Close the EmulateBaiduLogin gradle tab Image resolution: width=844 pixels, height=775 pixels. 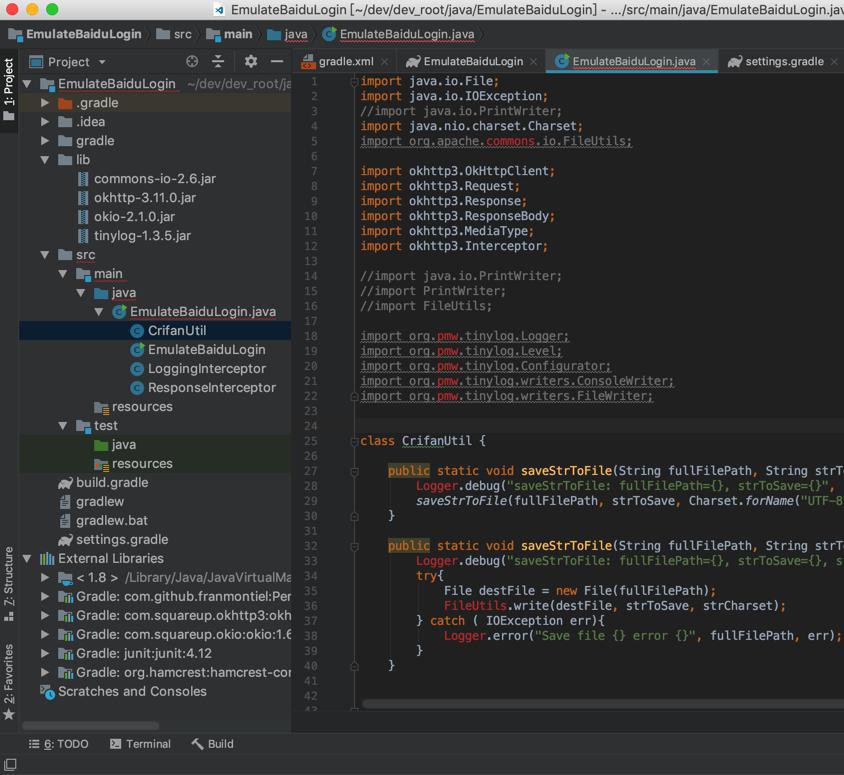tap(533, 62)
